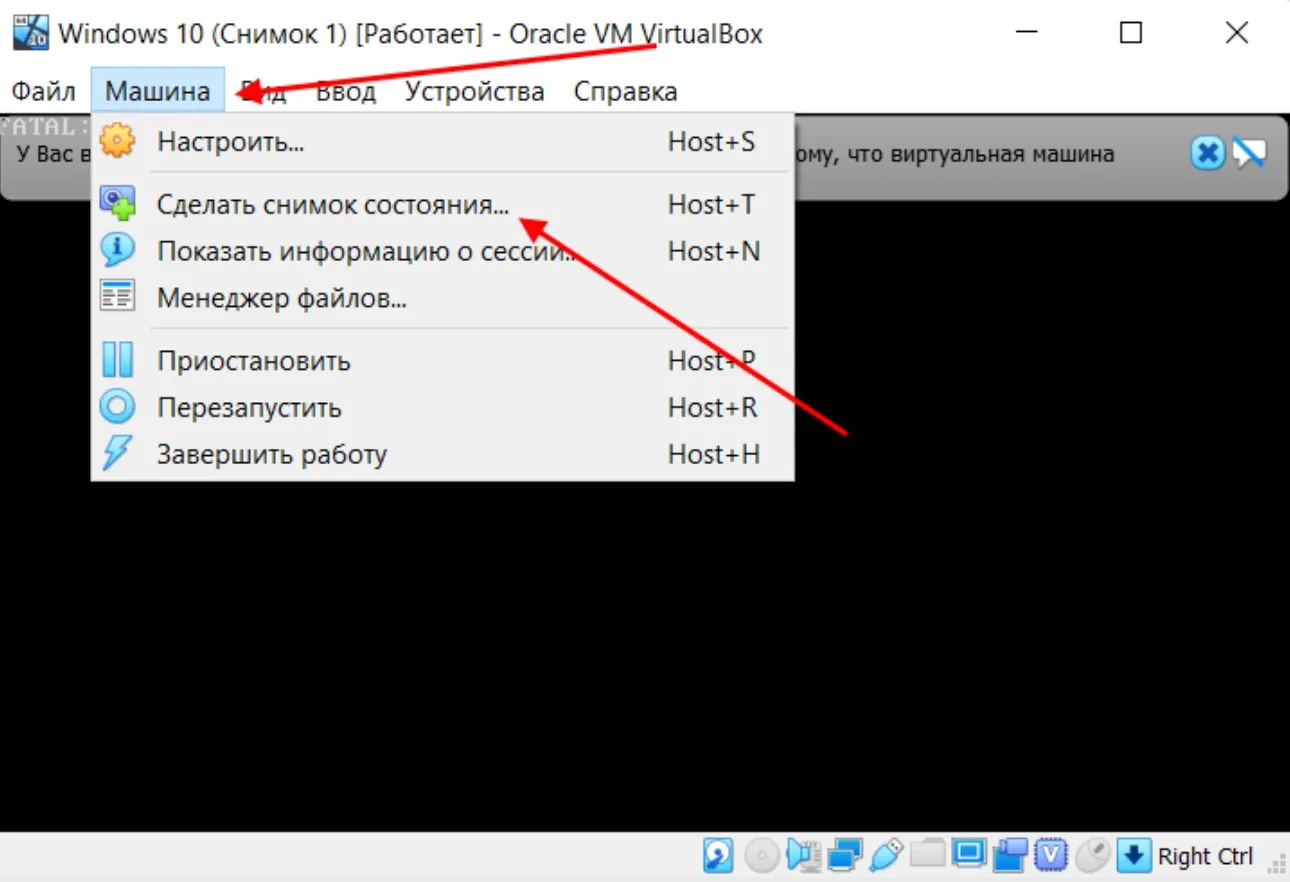Choose Показать информацию о сессии
This screenshot has height=882, width=1290.
(x=442, y=251)
